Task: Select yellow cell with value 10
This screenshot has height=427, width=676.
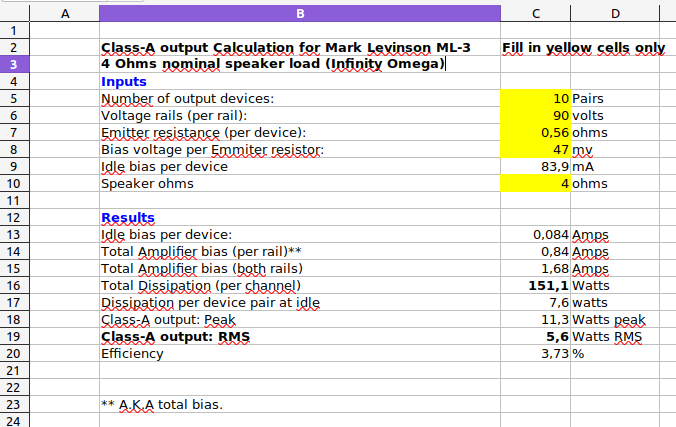Action: coord(535,98)
